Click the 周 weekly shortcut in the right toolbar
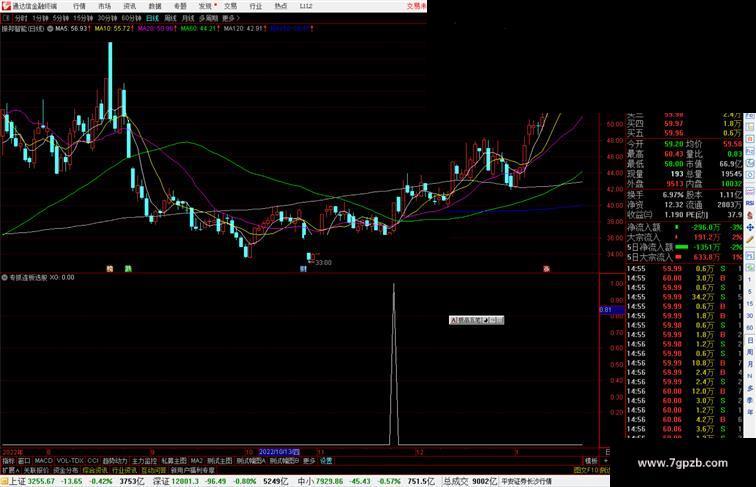756x487 pixels. [x=750, y=352]
